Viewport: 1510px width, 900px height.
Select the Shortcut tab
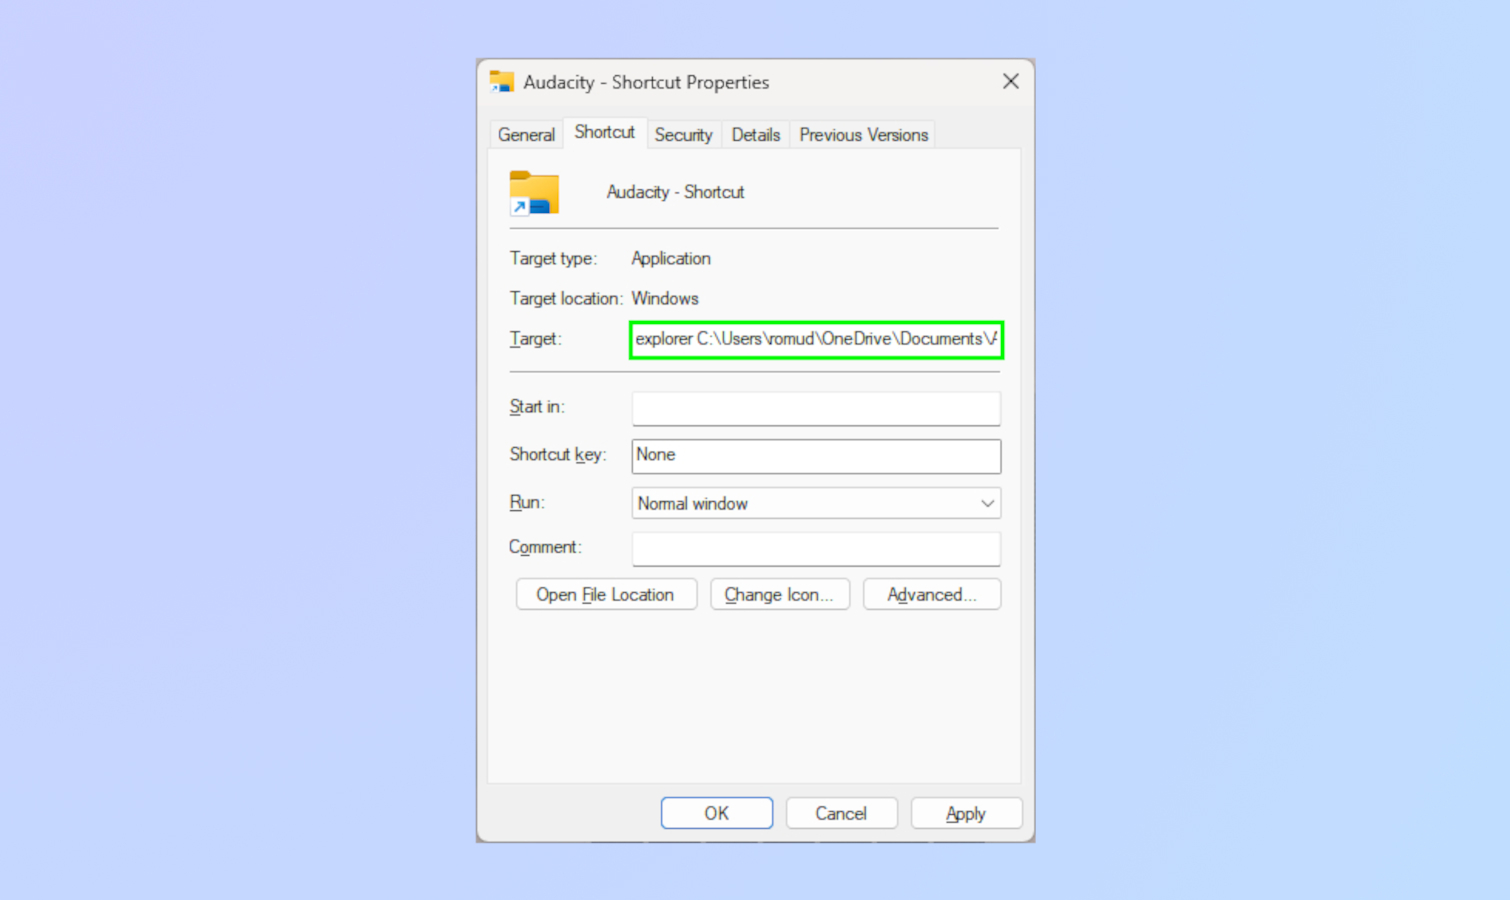(604, 132)
